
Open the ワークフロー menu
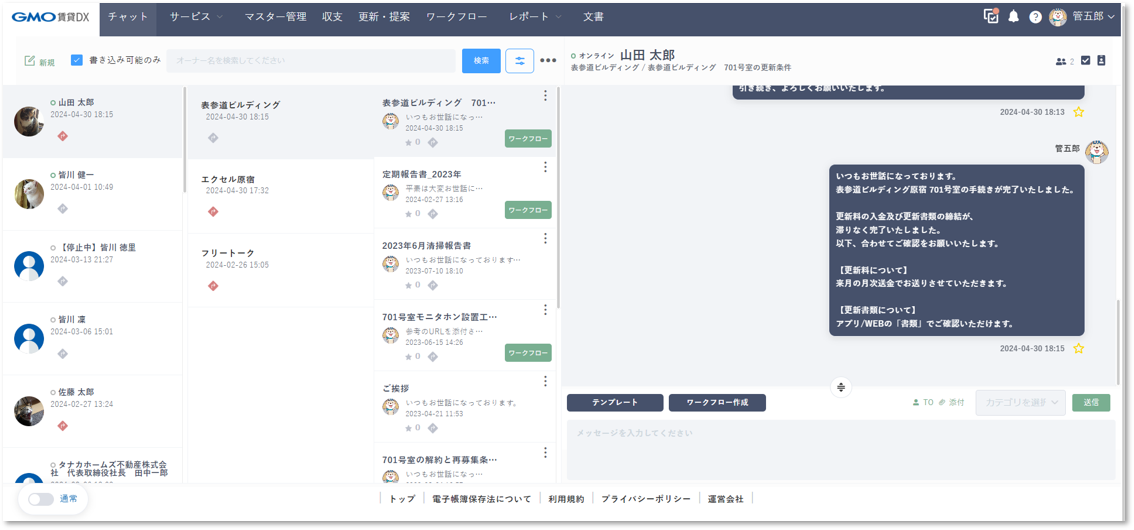tap(456, 17)
